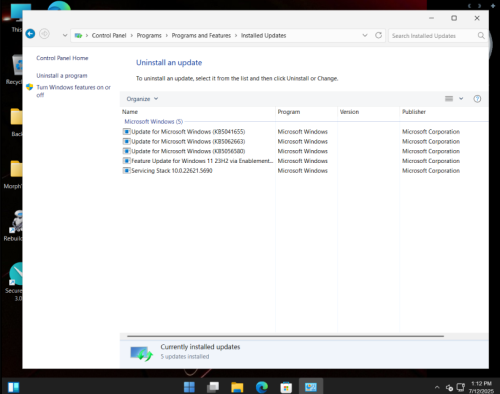Screen dimensions: 500x394
Task: Open Task View on the taskbar
Action: [x=213, y=387]
